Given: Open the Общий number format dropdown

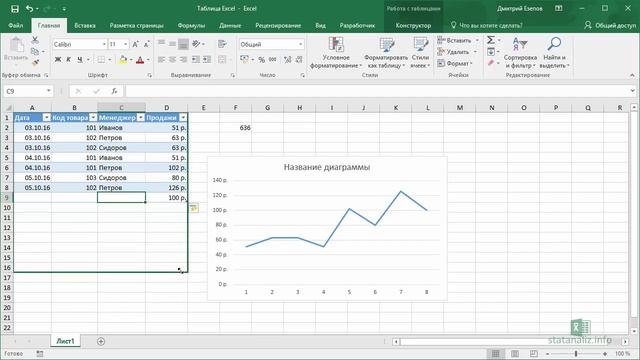Looking at the screenshot, I should (x=301, y=44).
